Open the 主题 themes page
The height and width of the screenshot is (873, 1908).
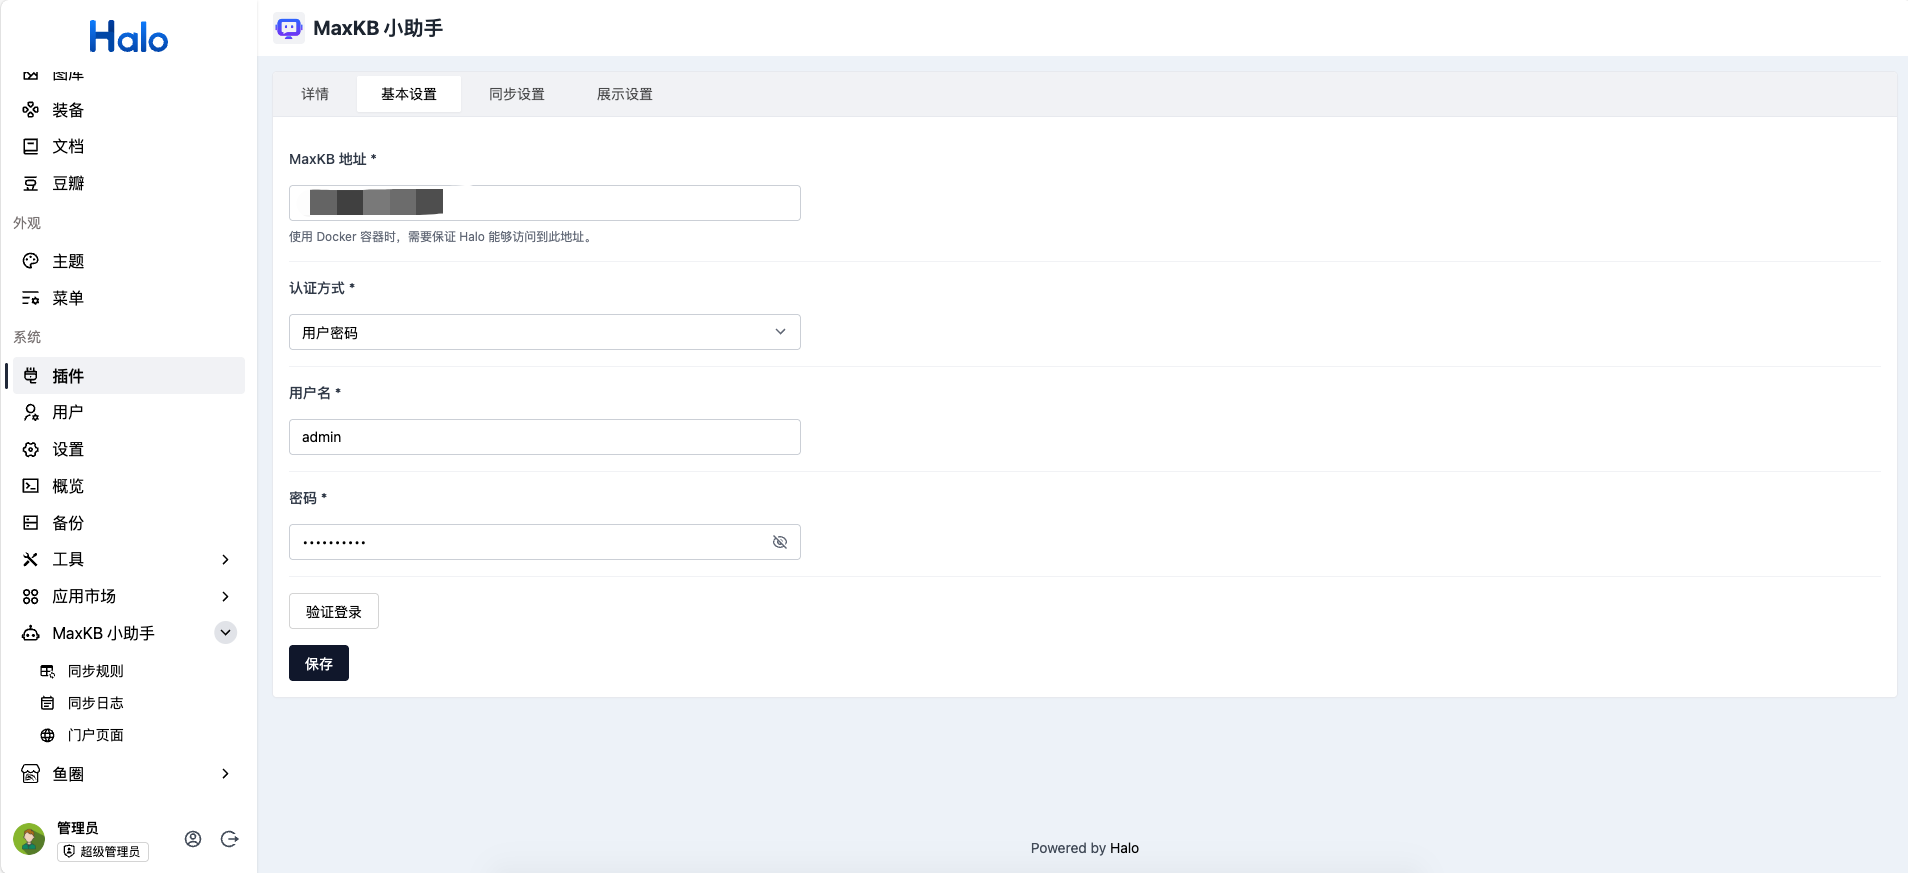pyautogui.click(x=128, y=261)
